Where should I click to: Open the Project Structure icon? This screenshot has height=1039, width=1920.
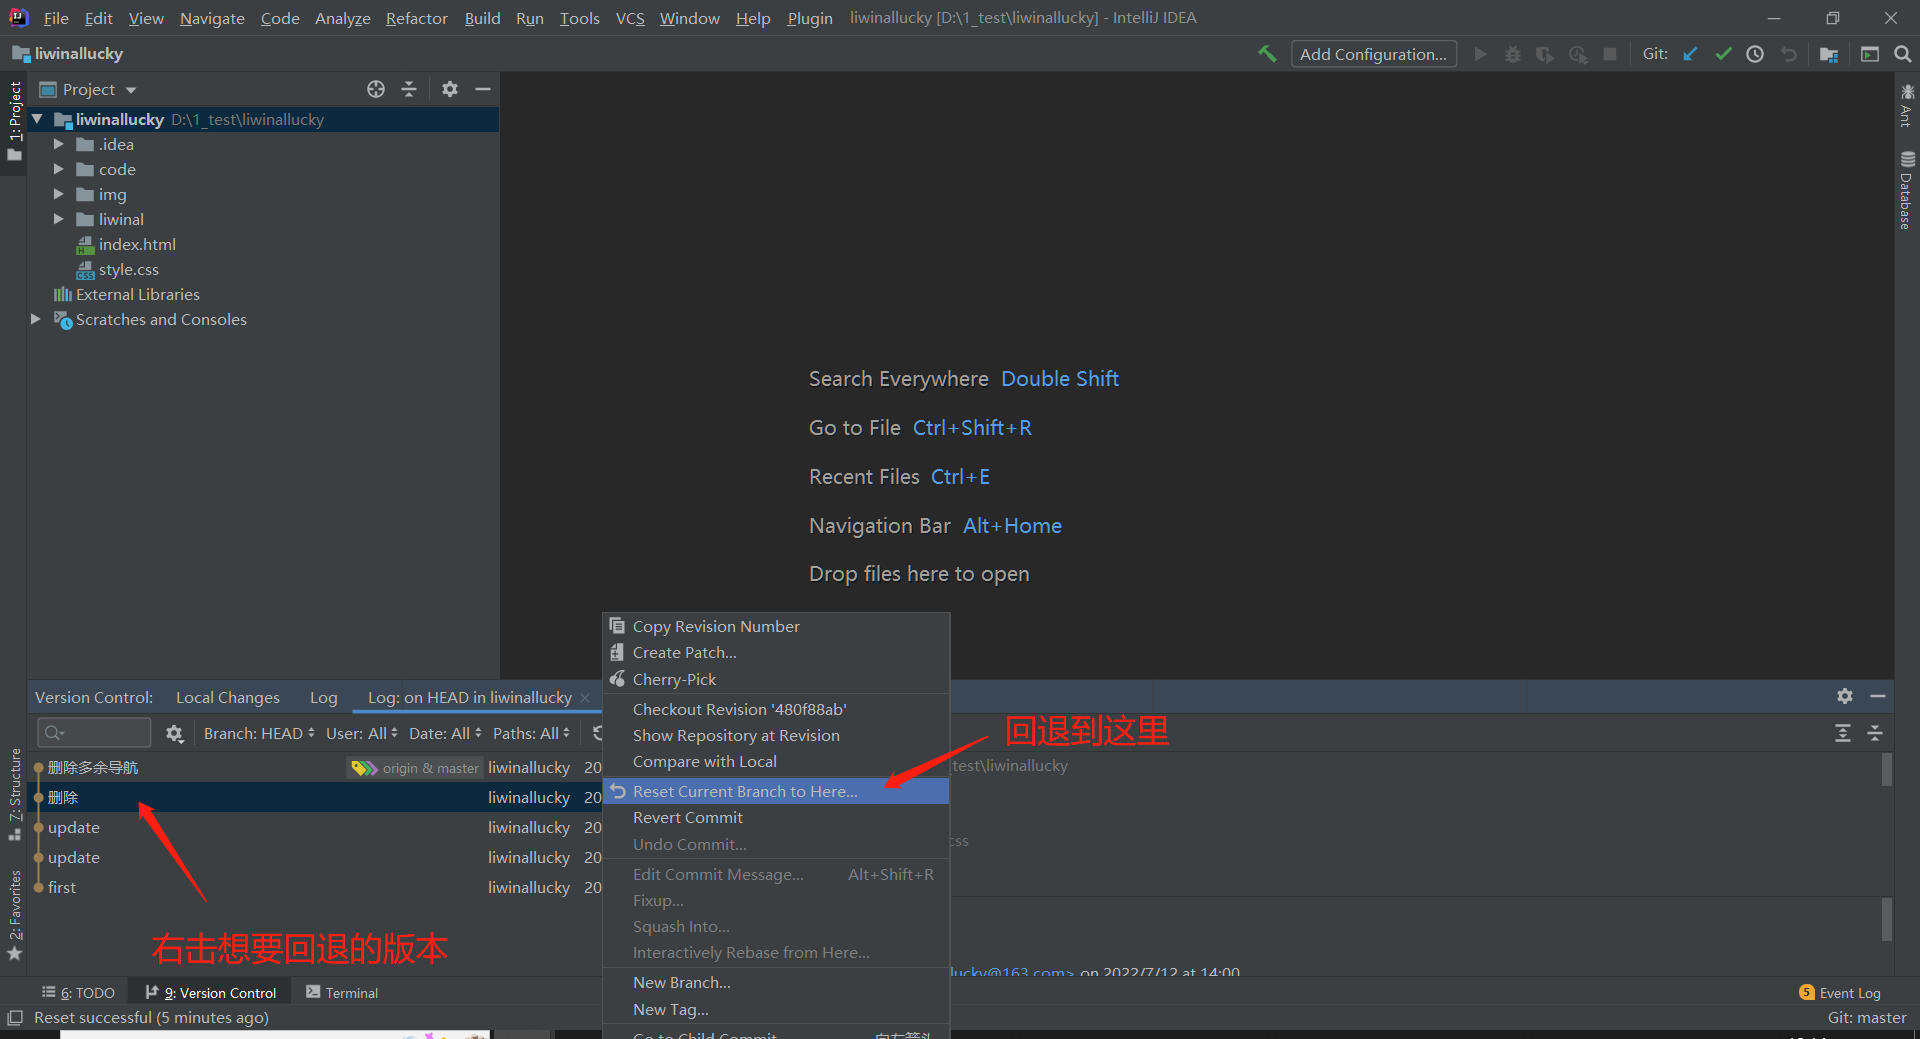click(x=1829, y=54)
